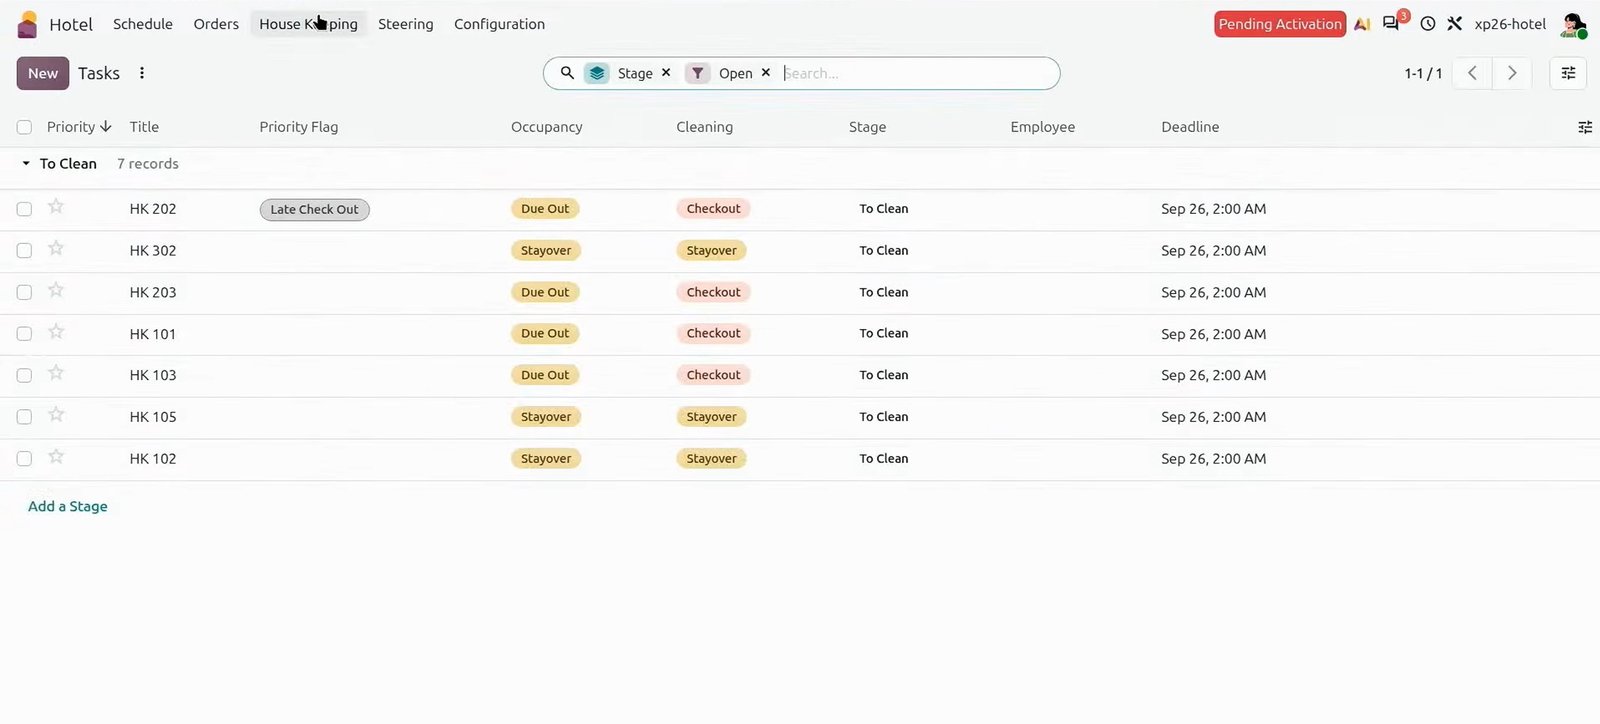Viewport: 1600px width, 724px height.
Task: Remove the Stage grouping facet
Action: tap(666, 73)
